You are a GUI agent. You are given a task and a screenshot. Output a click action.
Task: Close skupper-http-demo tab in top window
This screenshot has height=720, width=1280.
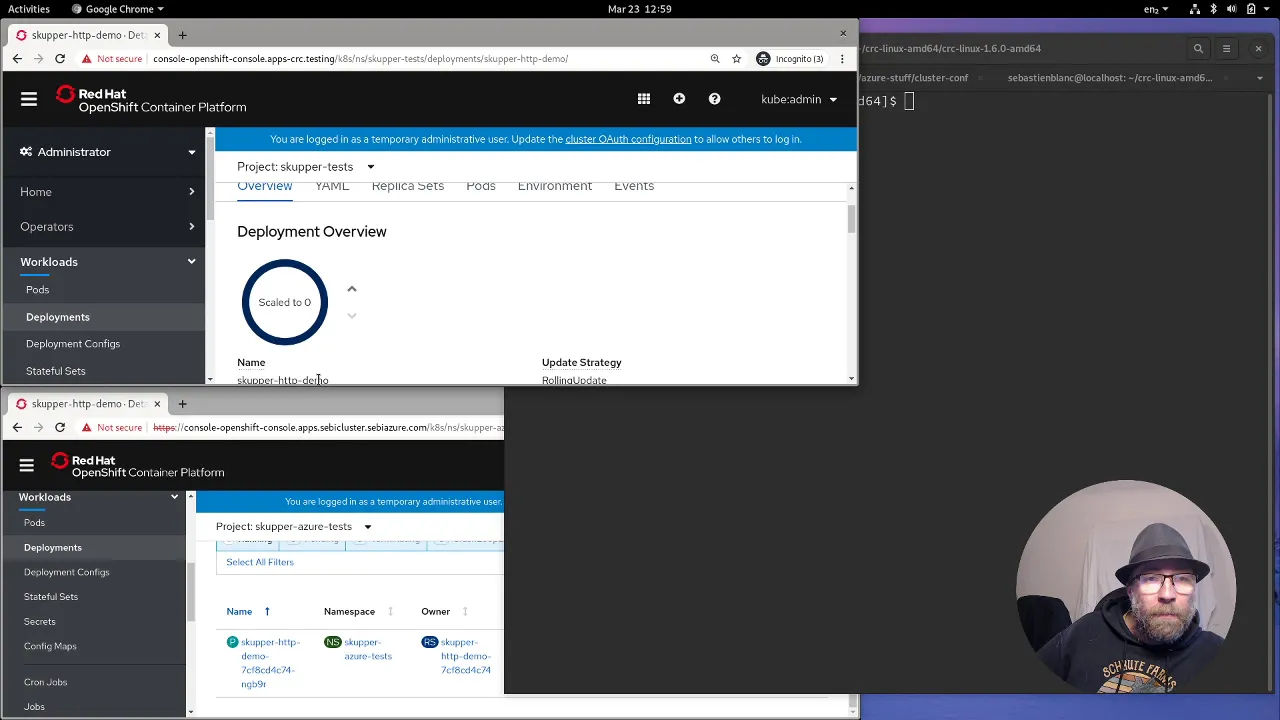pyautogui.click(x=157, y=35)
